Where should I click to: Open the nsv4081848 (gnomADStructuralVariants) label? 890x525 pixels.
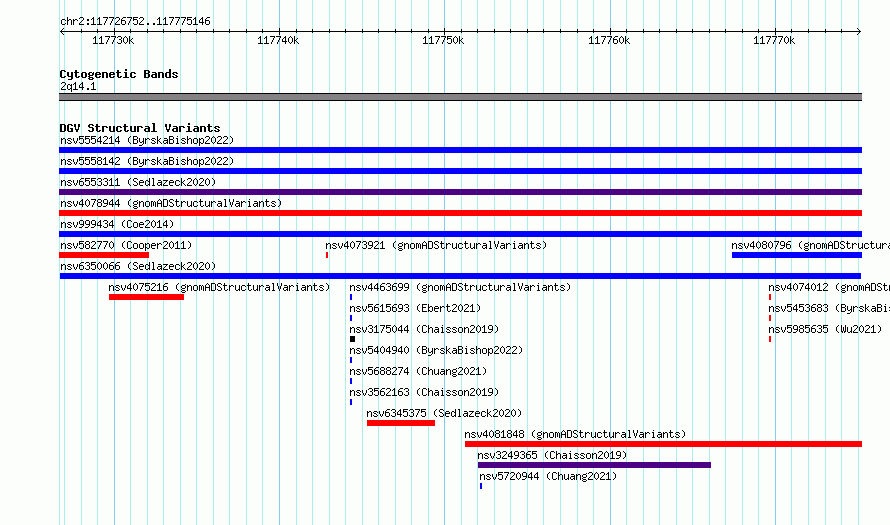coord(575,434)
